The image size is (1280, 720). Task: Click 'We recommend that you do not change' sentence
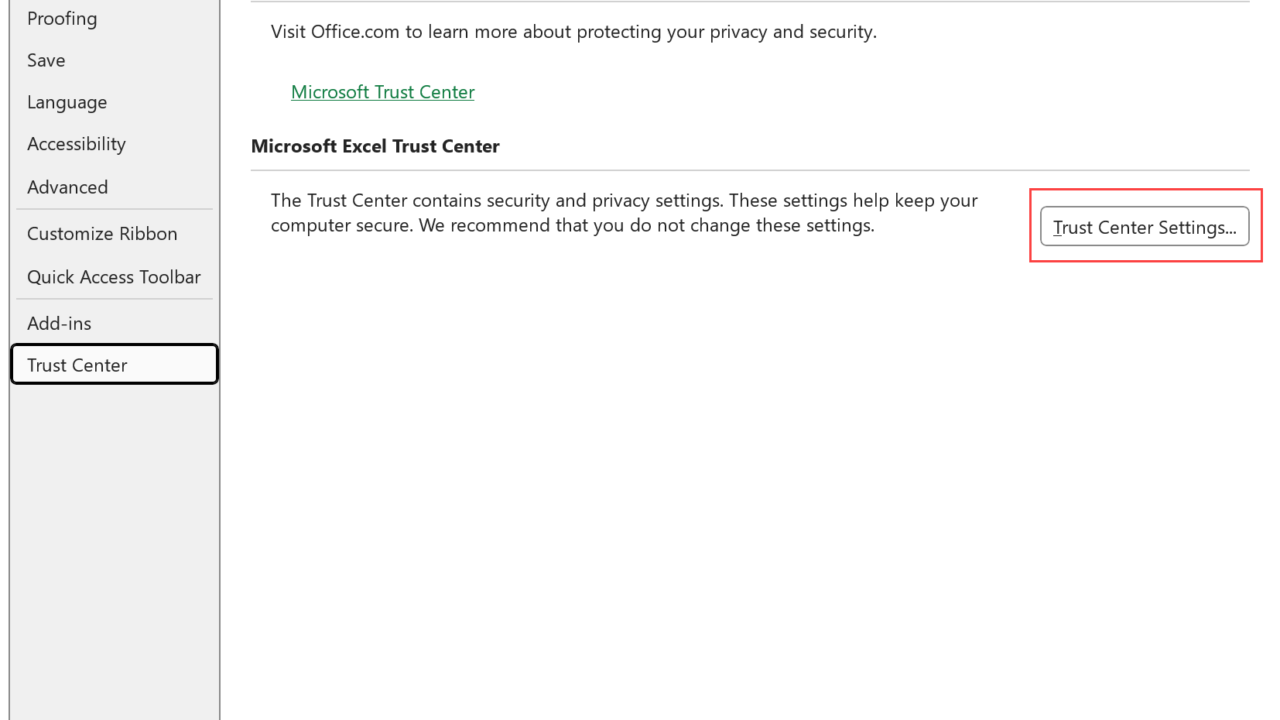pos(646,226)
